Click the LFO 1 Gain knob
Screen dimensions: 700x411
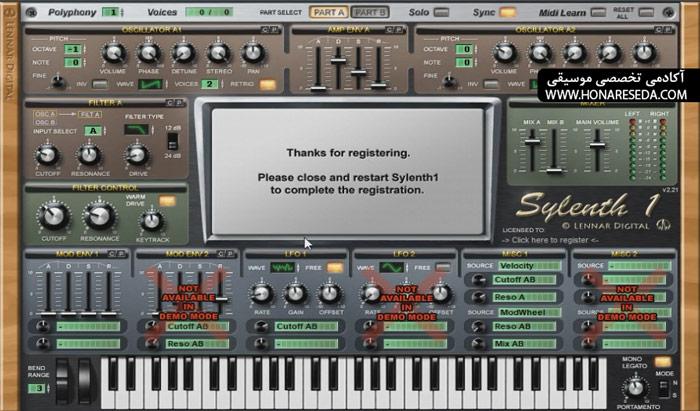(x=295, y=294)
